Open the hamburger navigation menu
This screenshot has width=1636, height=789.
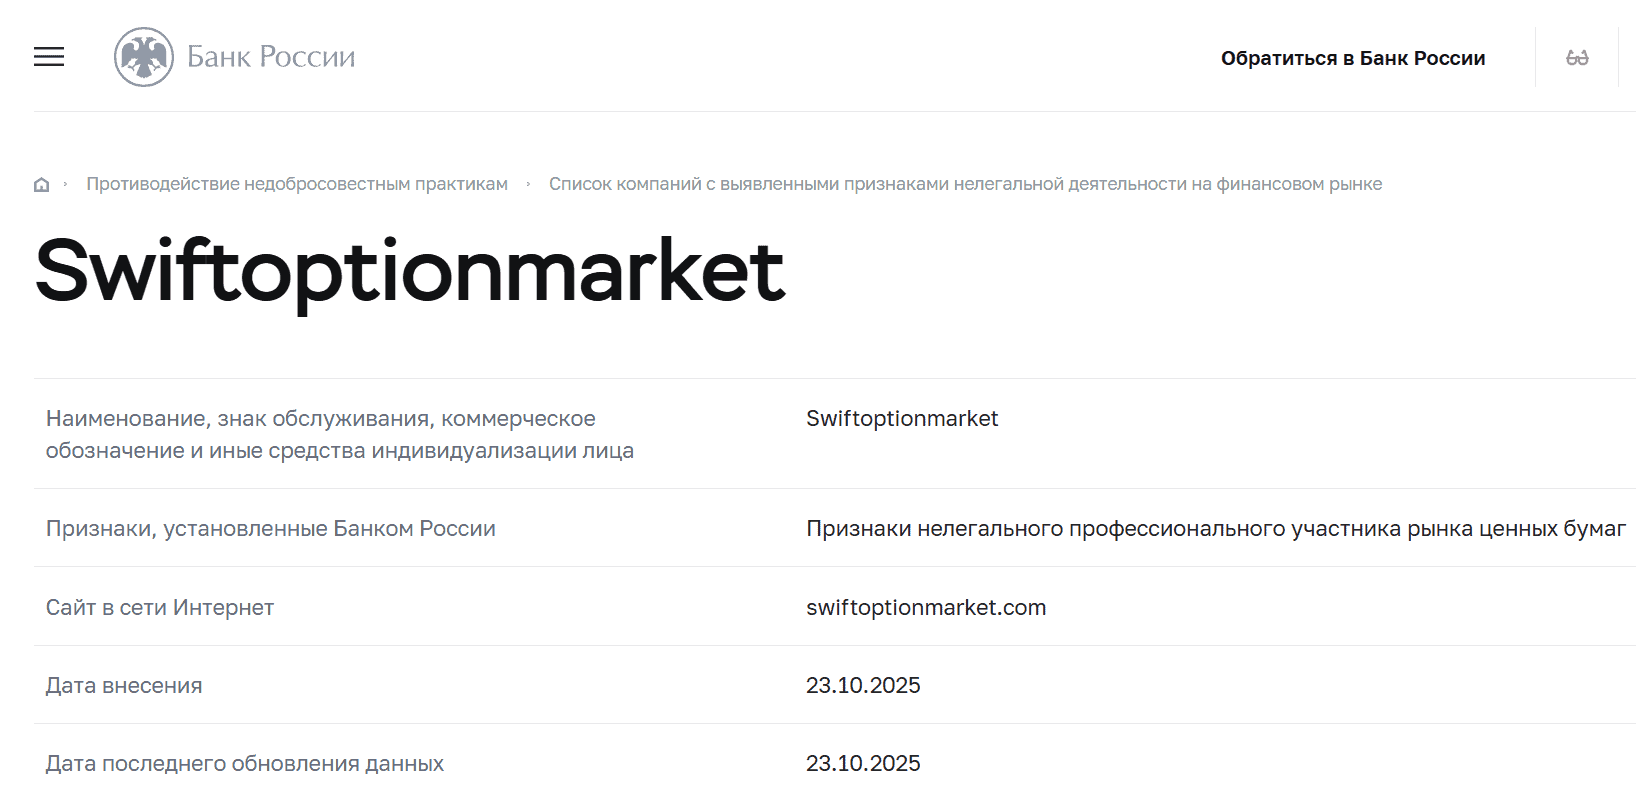(48, 58)
